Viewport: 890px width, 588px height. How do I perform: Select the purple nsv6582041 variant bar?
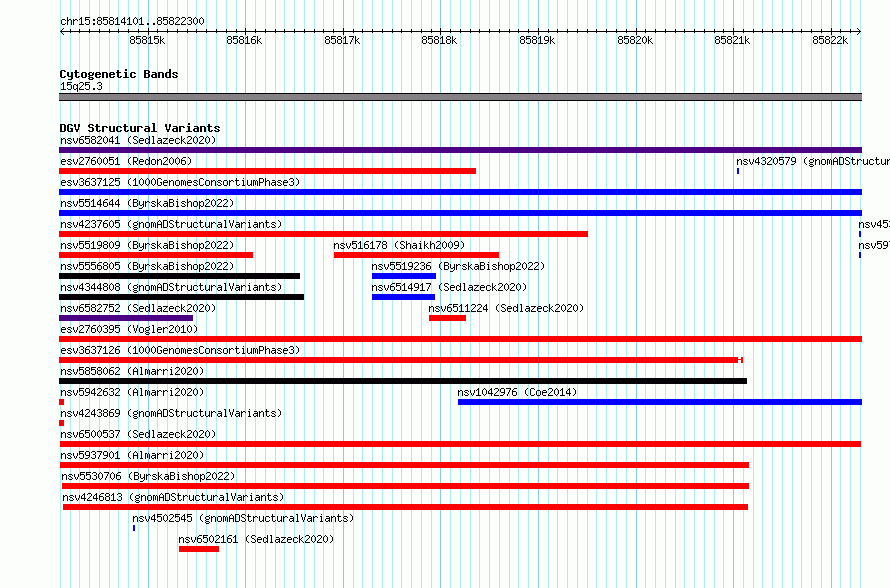[460, 150]
